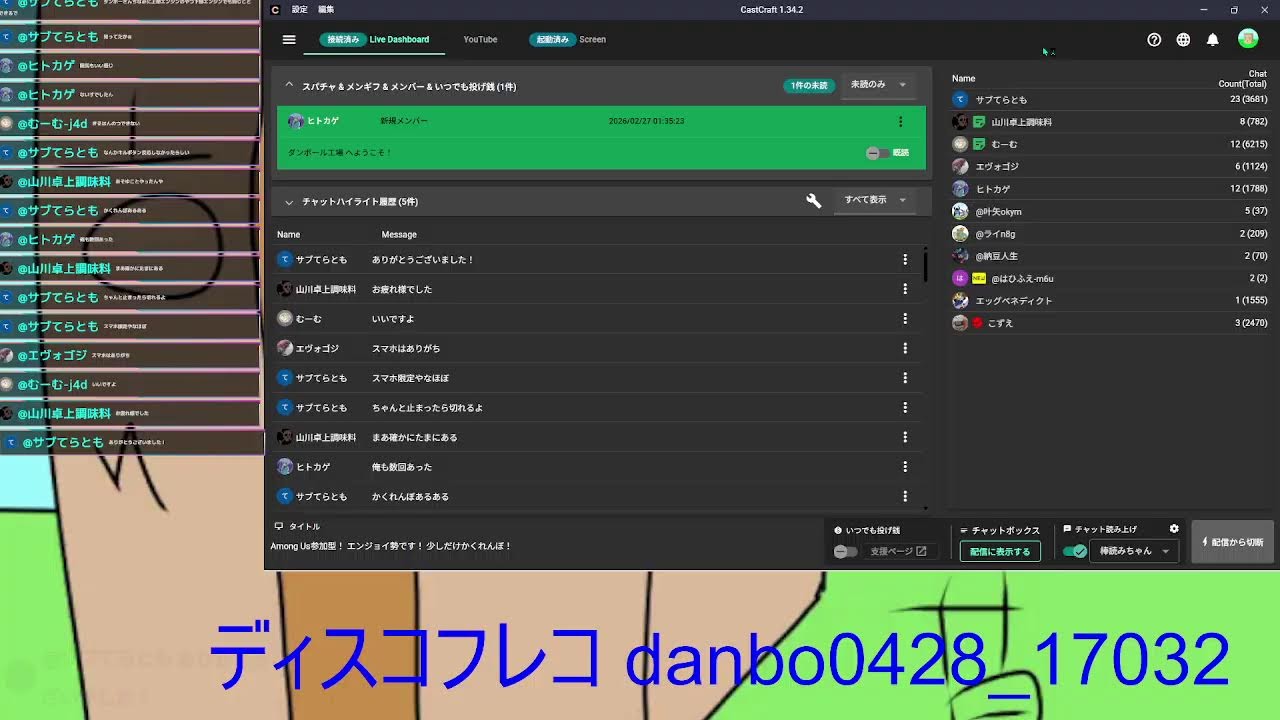Open options for message まあ確かにたまにある
This screenshot has width=1280, height=720.
(905, 437)
